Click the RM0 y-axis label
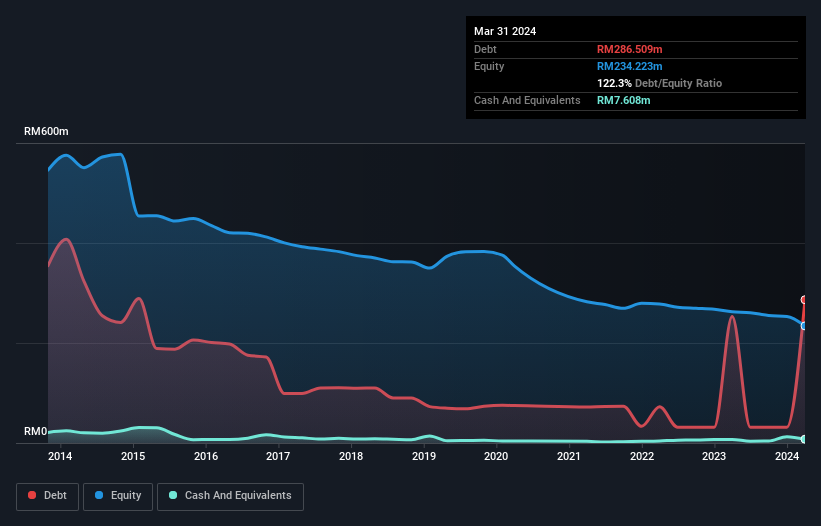This screenshot has width=821, height=526. tap(36, 432)
